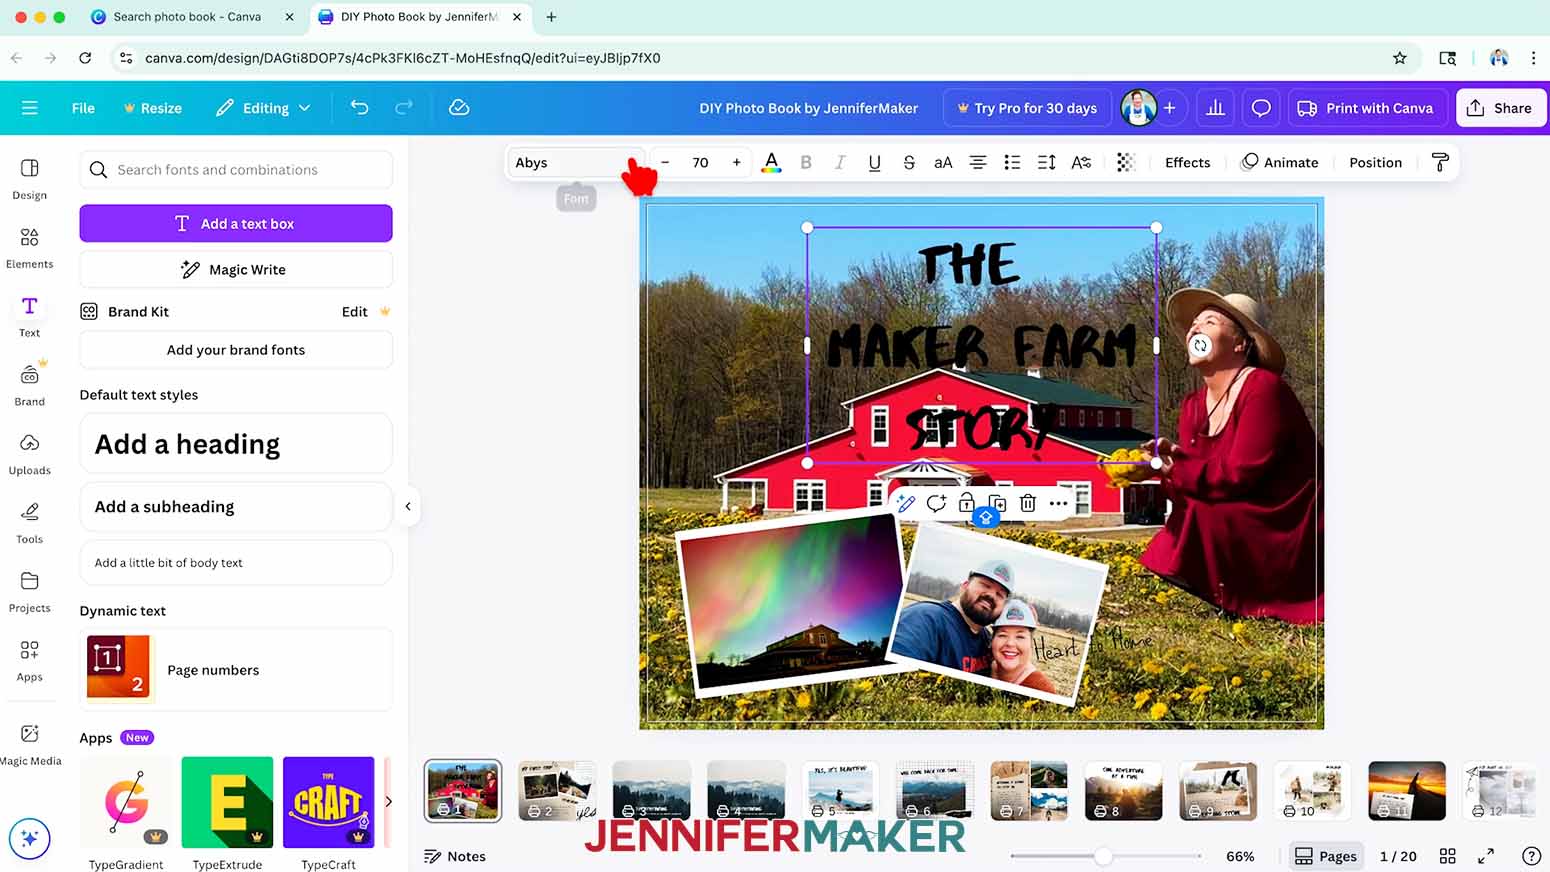1550x872 pixels.
Task: Open grid view of pages
Action: coord(1447,856)
